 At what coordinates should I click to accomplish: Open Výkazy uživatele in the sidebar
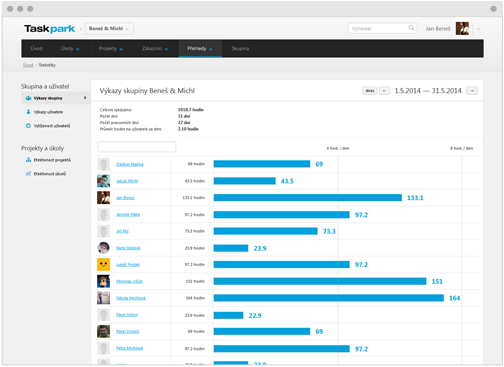pos(48,112)
